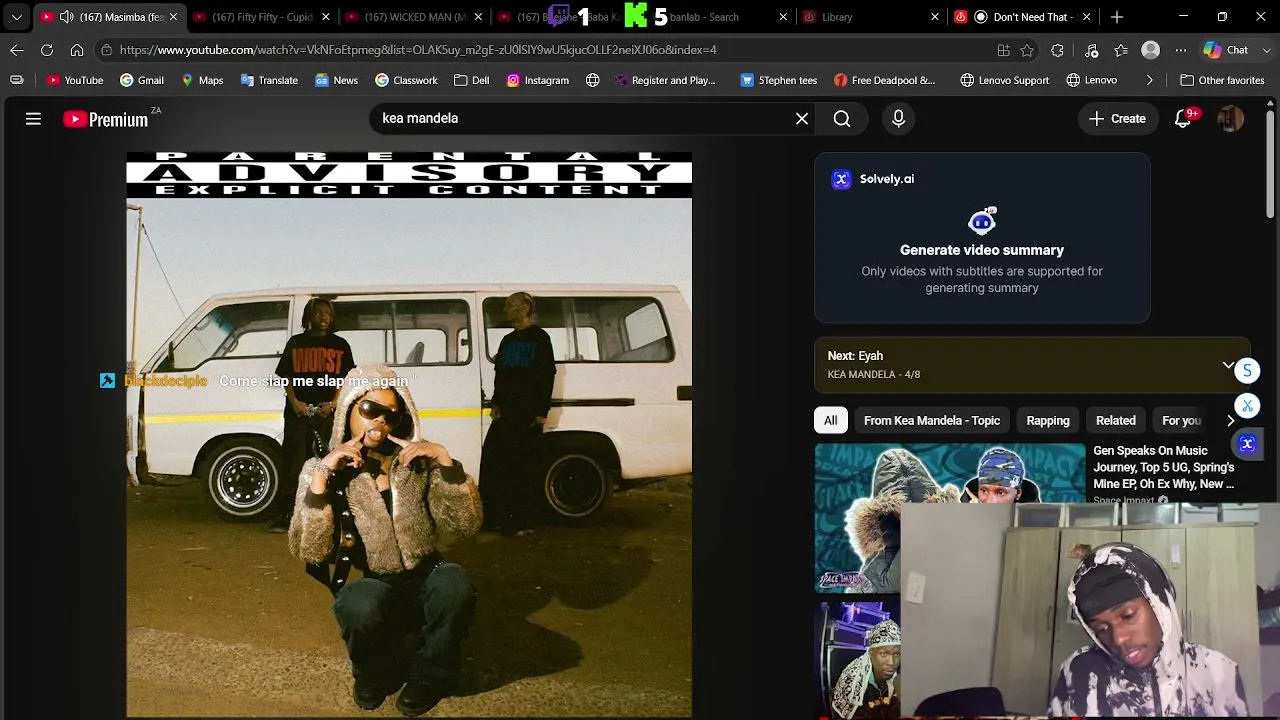View site information icon in address bar
The height and width of the screenshot is (720, 1280).
tap(107, 50)
